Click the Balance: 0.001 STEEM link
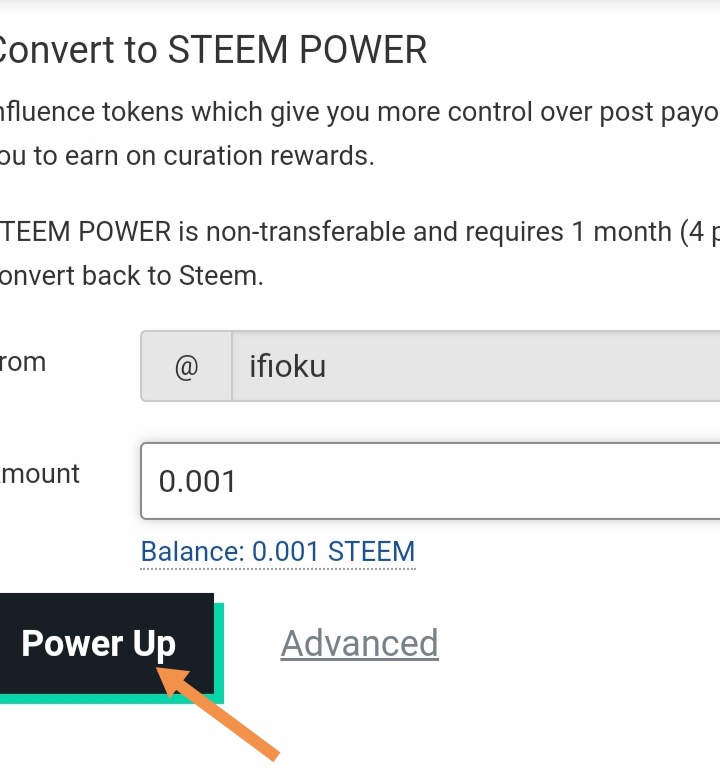The height and width of the screenshot is (775, 720). (277, 552)
